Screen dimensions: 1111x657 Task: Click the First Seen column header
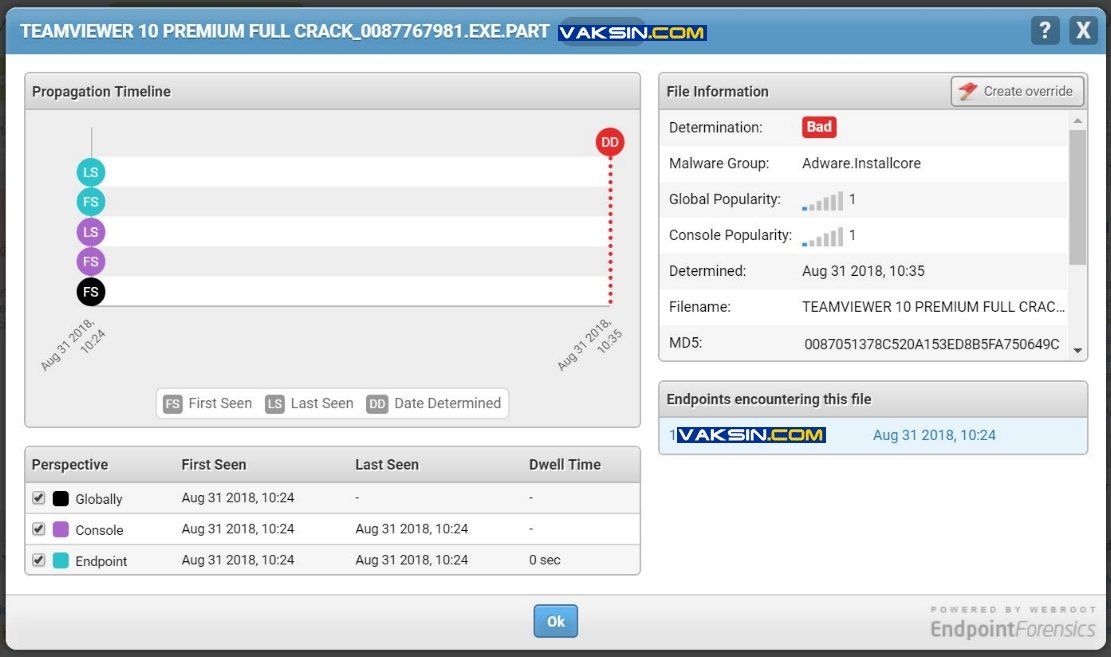point(214,465)
